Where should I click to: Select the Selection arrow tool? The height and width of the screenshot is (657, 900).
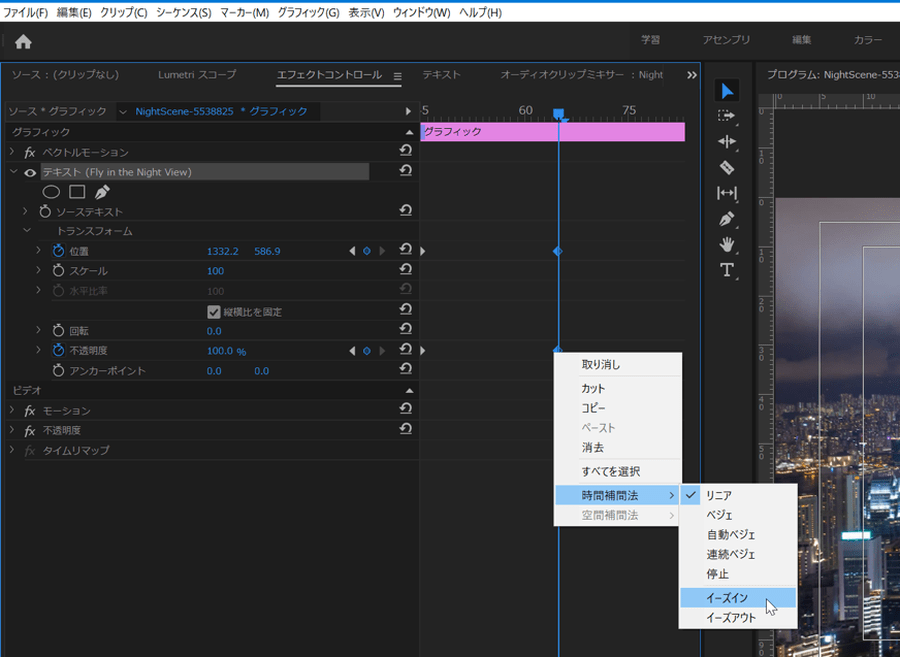[x=727, y=91]
